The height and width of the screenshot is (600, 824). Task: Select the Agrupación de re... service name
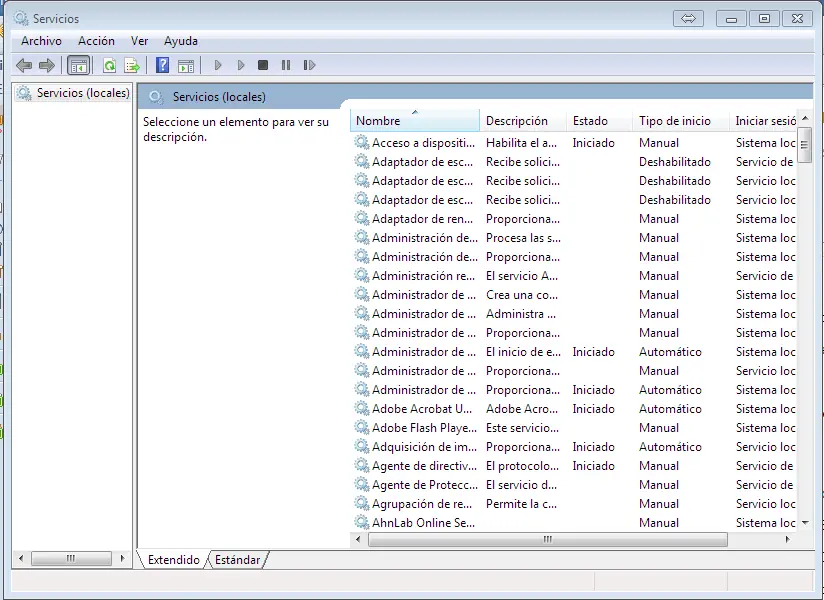(x=422, y=504)
